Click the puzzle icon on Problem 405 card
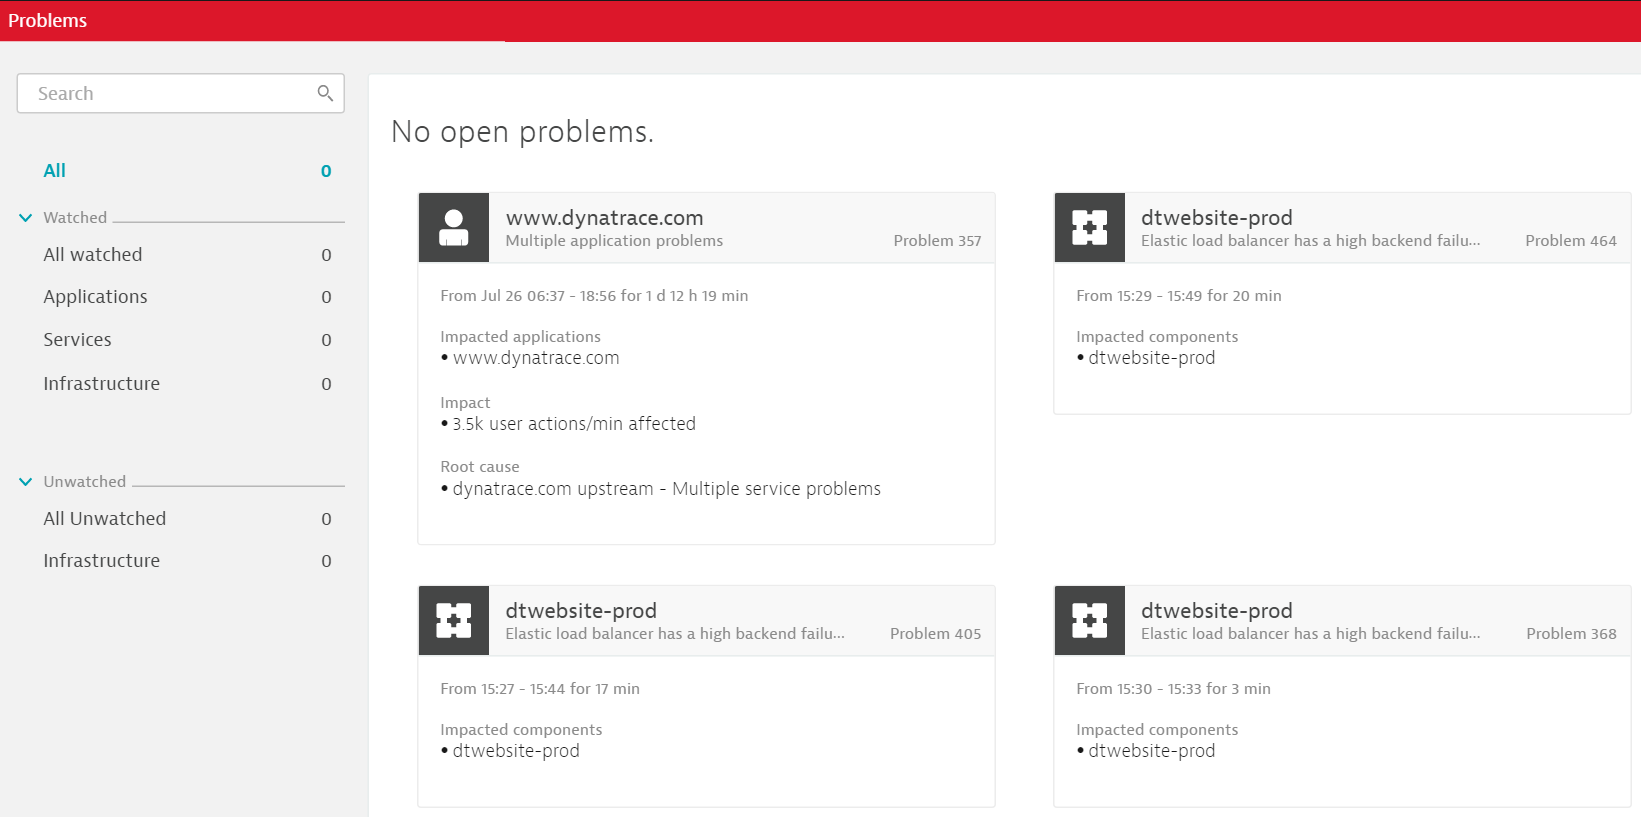 click(454, 621)
